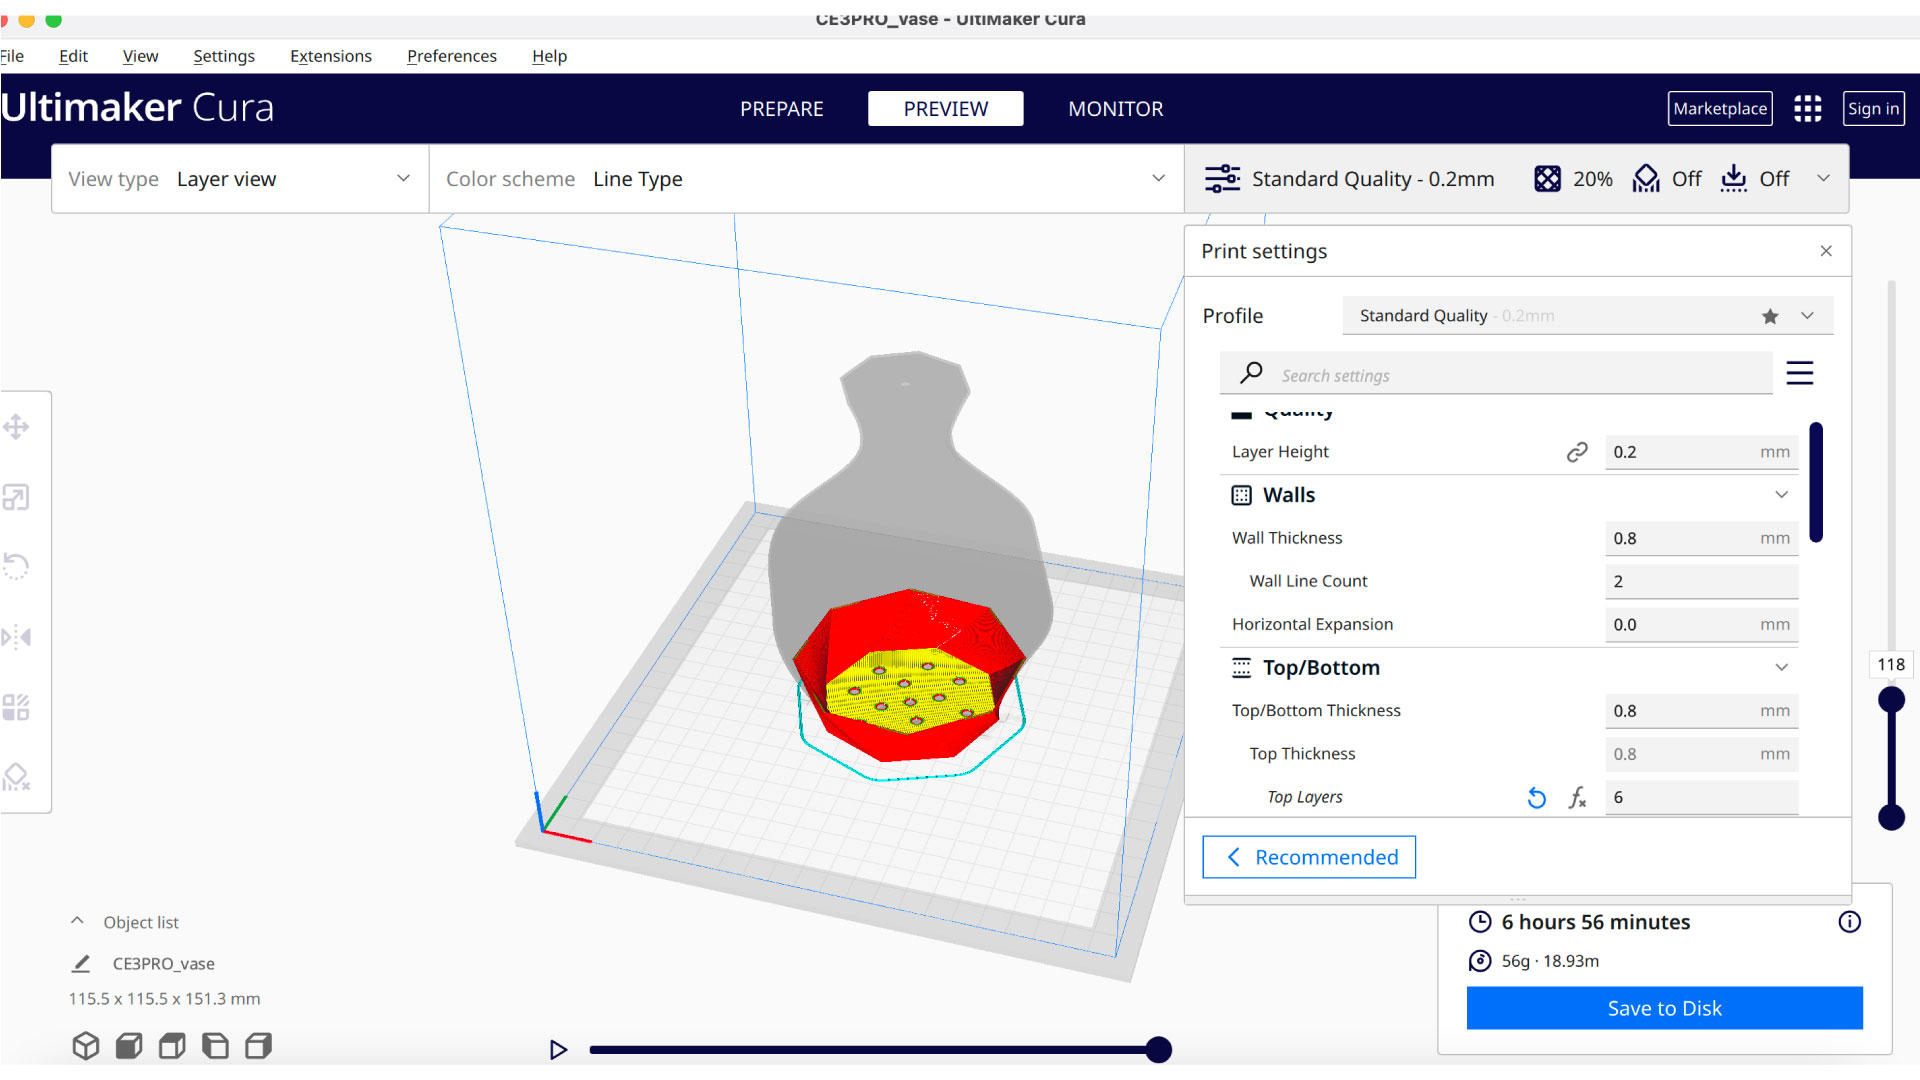Image resolution: width=1920 pixels, height=1080 pixels.
Task: Open settings visibility hamburger menu
Action: [1800, 373]
